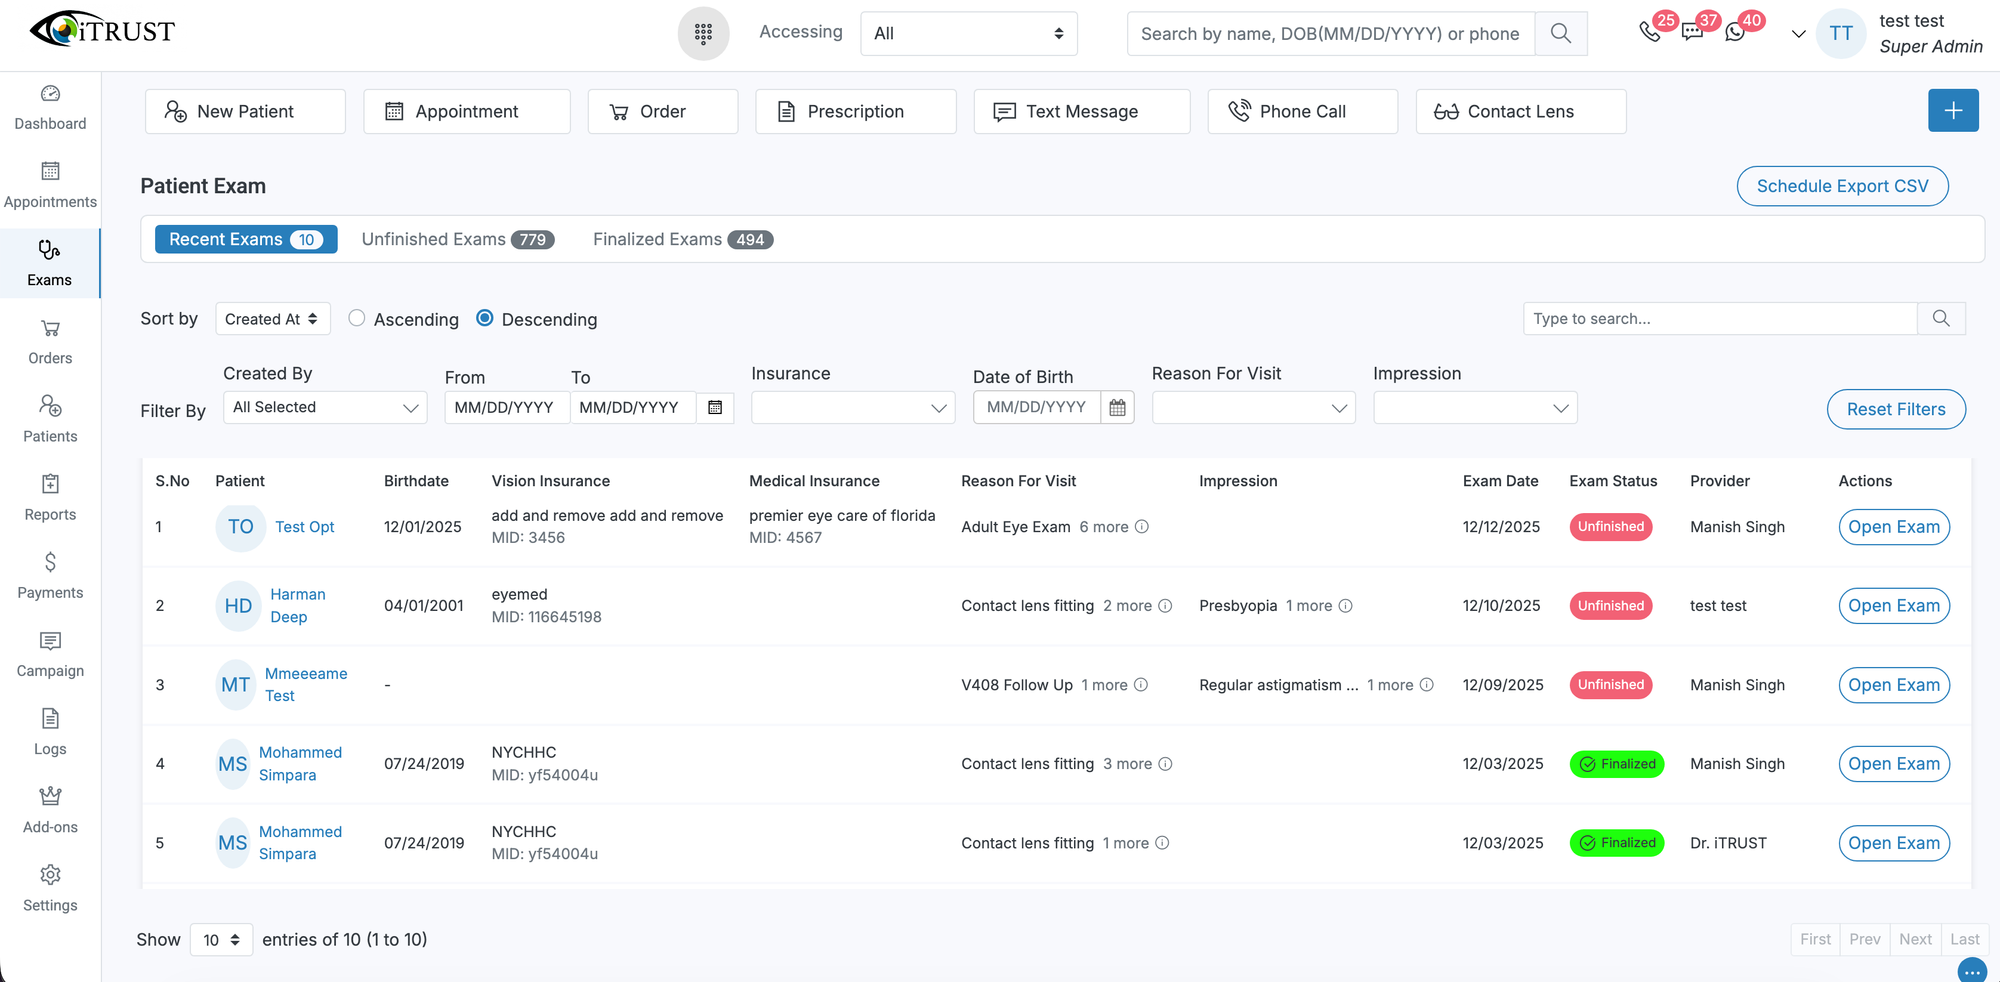Click the exam table search field
2000x982 pixels.
(1719, 318)
